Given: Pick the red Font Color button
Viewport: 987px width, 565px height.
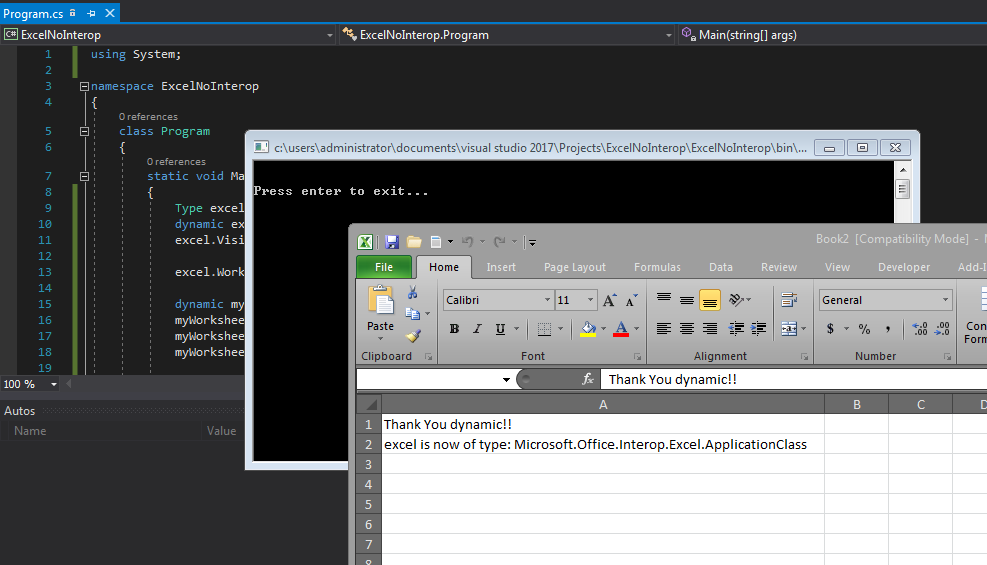Looking at the screenshot, I should (x=621, y=328).
